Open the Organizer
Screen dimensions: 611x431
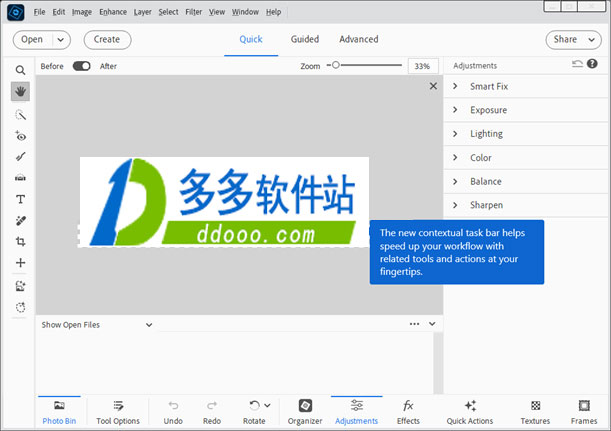pos(305,412)
